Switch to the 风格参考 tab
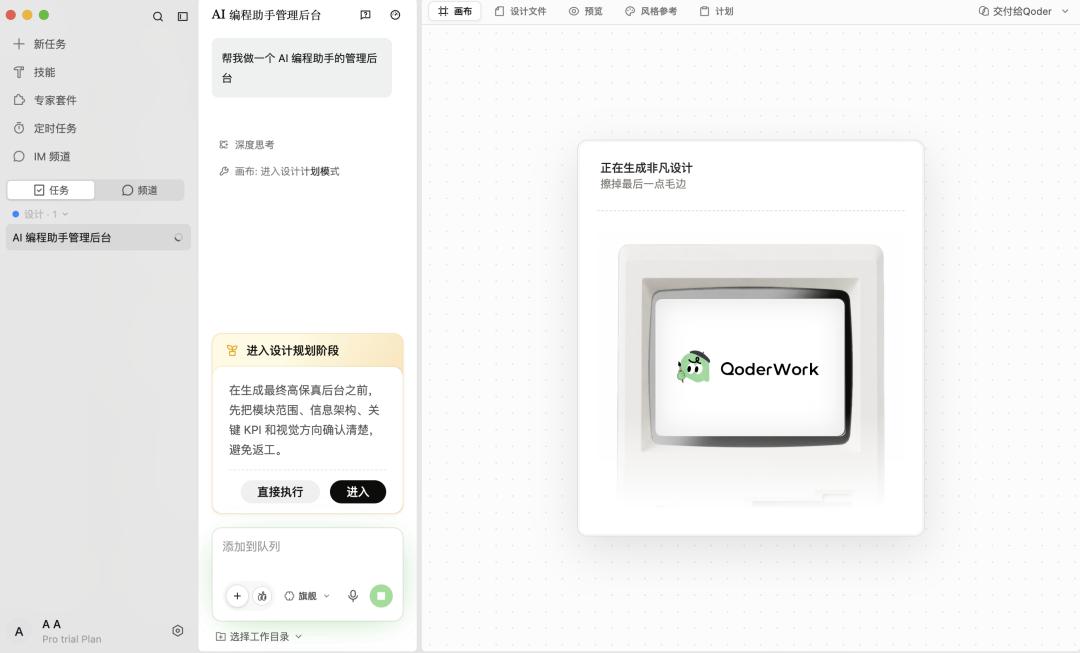 [x=651, y=11]
